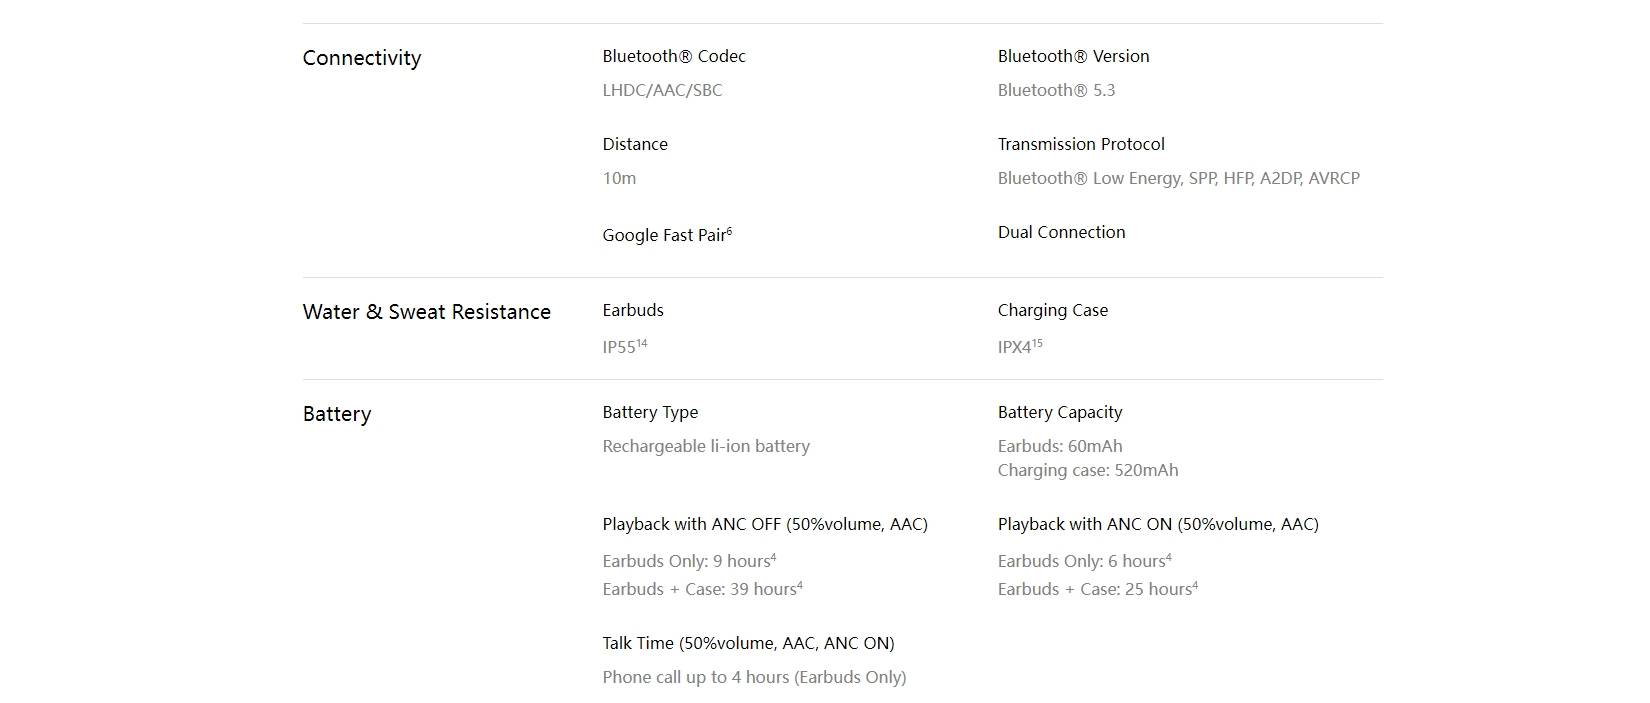Click the Dual Connection feature text
Viewport: 1650px width, 703px height.
click(x=1061, y=232)
